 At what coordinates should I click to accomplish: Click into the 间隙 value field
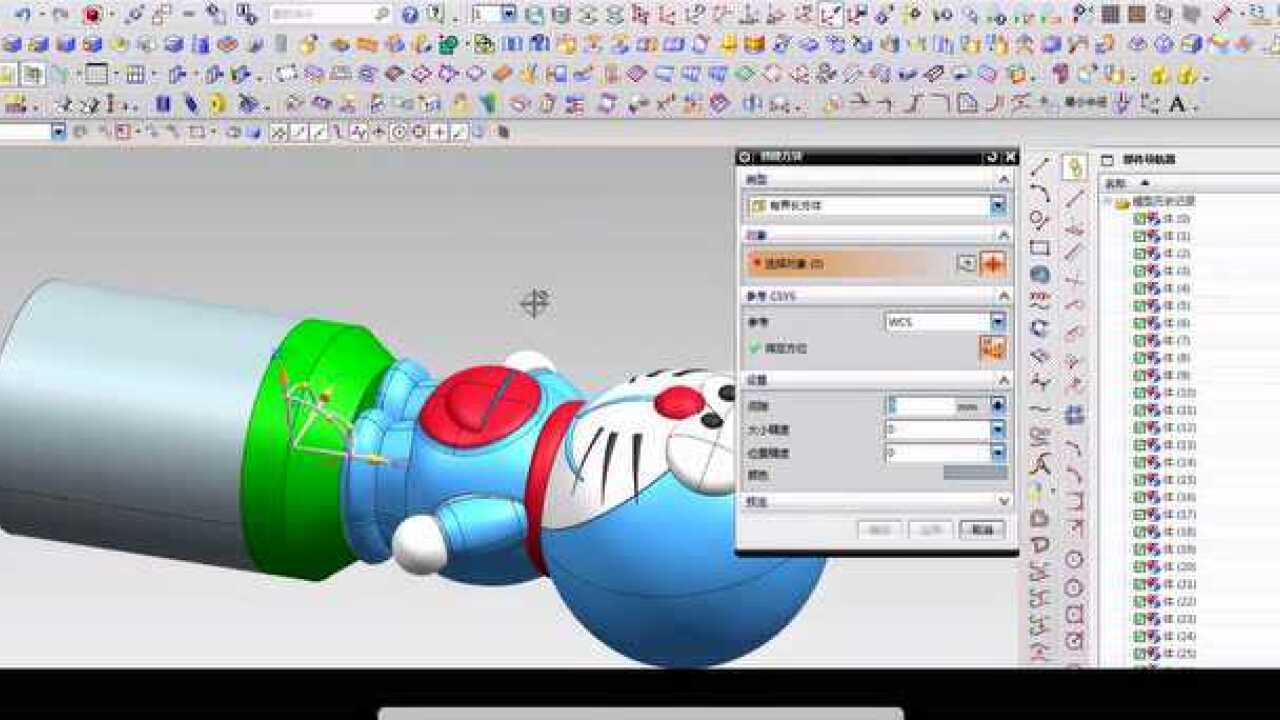[x=920, y=405]
